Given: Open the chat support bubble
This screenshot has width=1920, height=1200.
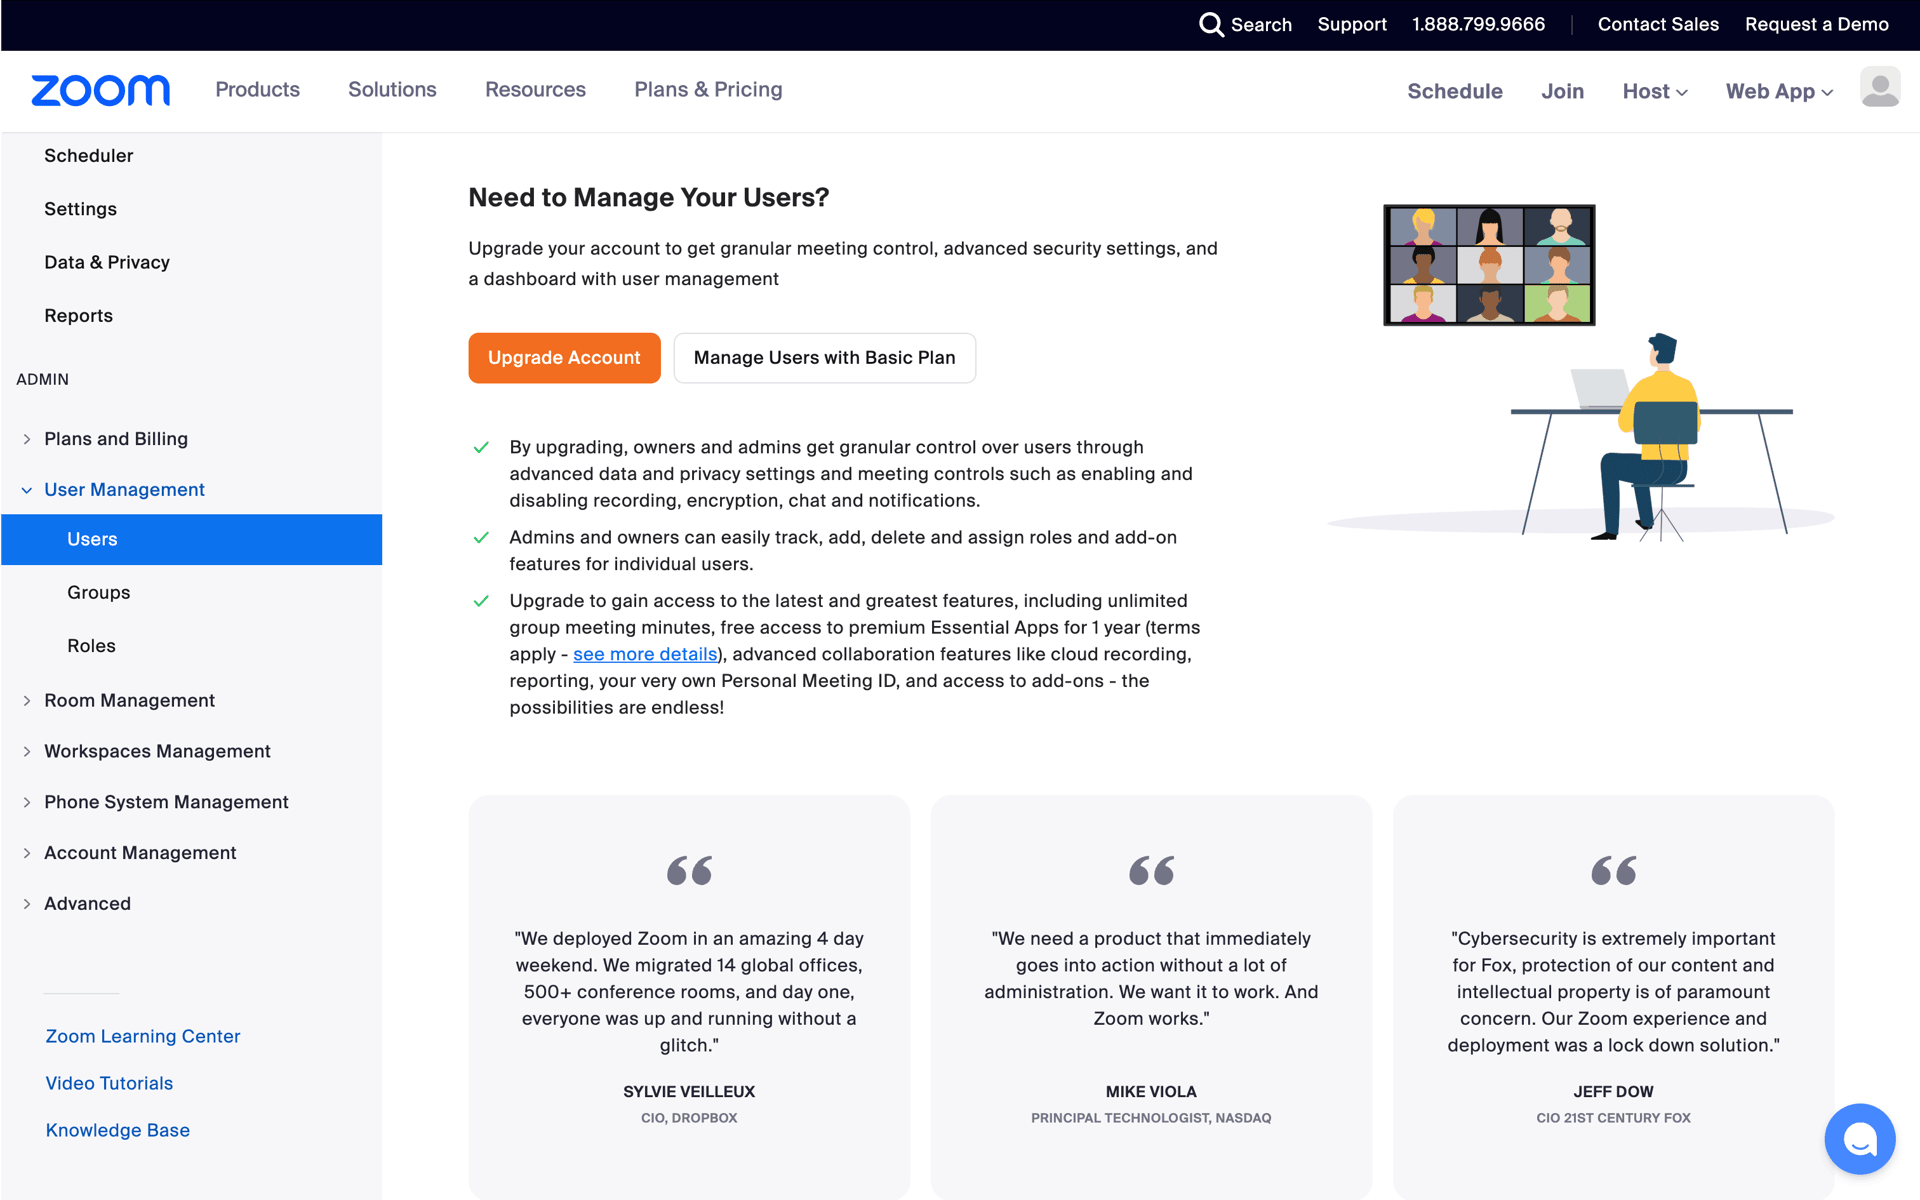Looking at the screenshot, I should [1859, 1138].
